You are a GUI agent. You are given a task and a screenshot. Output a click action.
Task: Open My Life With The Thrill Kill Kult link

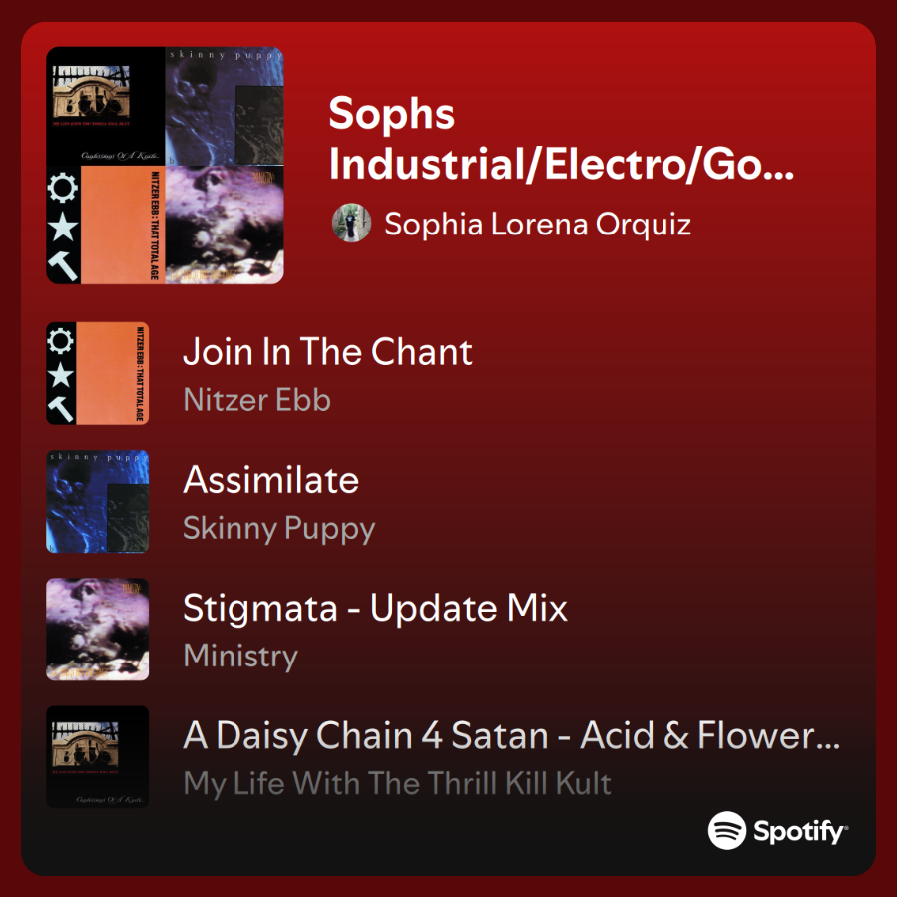[397, 784]
